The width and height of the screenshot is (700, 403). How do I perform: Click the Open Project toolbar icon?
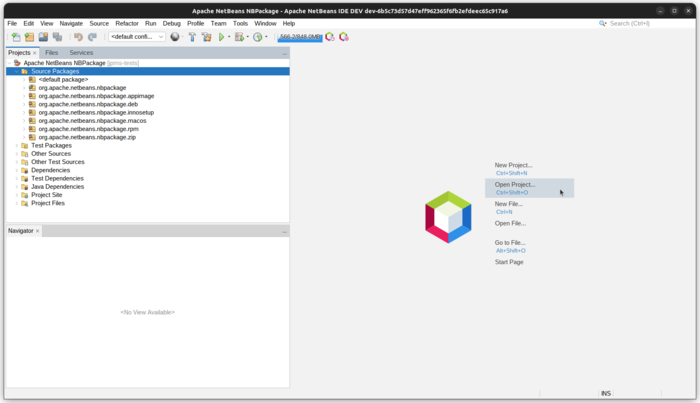[x=43, y=37]
